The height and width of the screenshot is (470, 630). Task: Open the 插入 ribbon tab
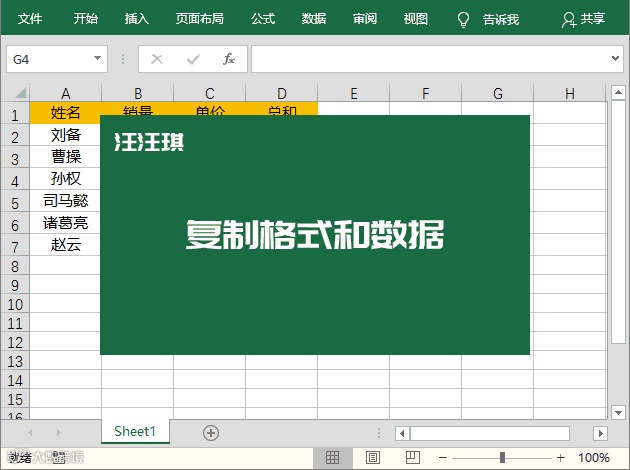coord(137,18)
